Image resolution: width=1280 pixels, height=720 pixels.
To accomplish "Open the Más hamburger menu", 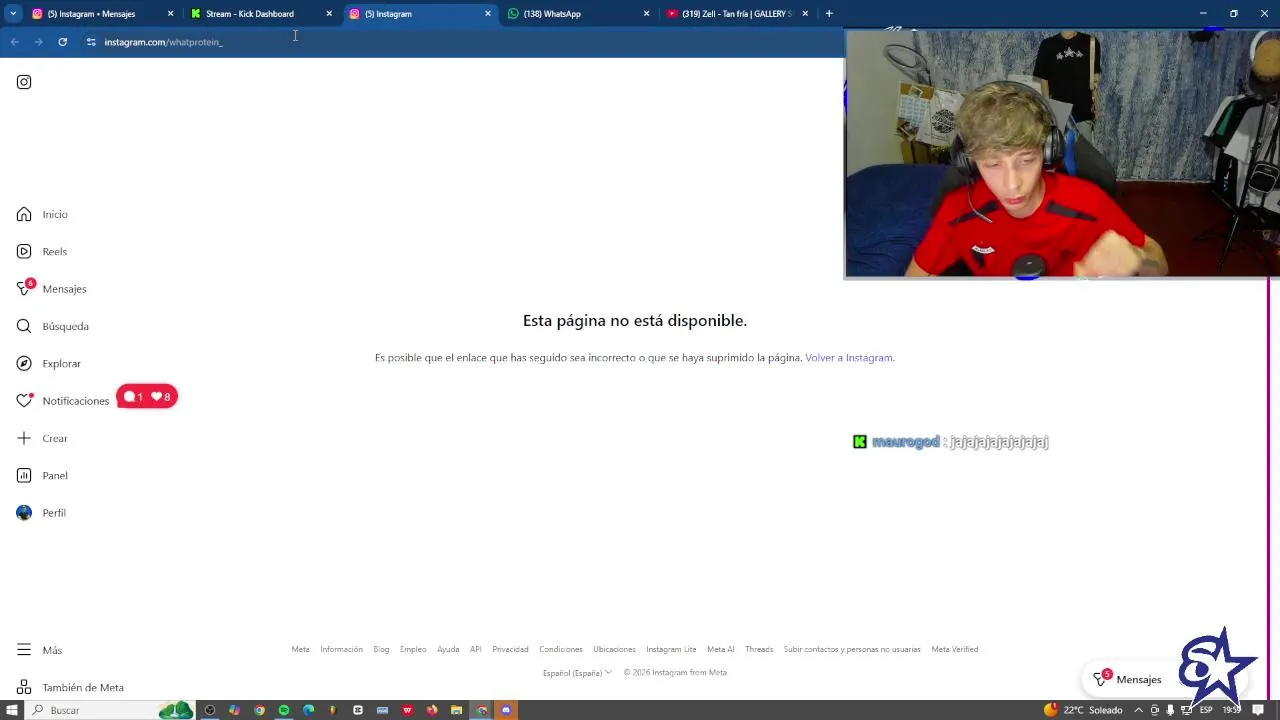I will 39,650.
